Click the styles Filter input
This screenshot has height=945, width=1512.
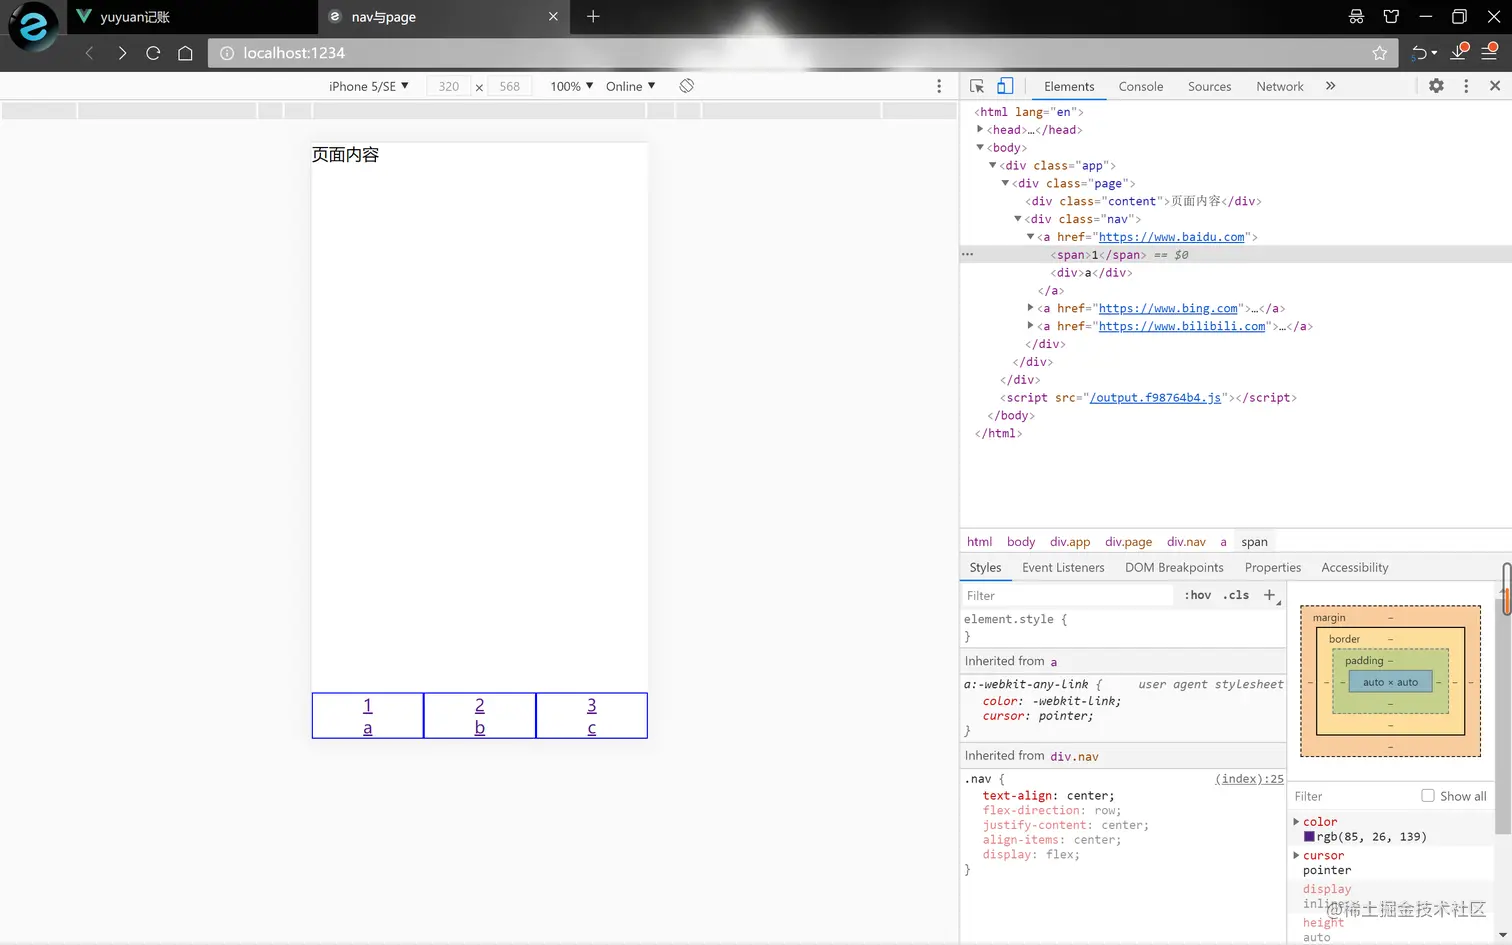(x=1068, y=595)
